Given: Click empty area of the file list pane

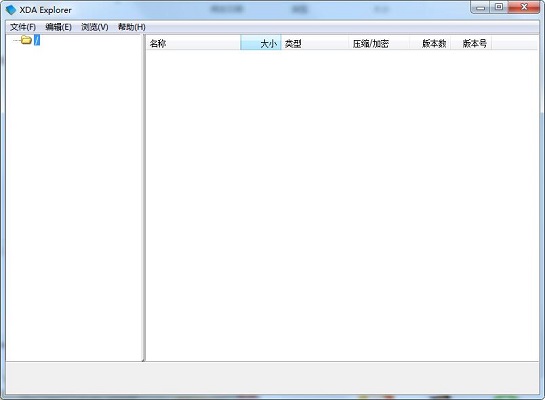Looking at the screenshot, I should point(342,205).
